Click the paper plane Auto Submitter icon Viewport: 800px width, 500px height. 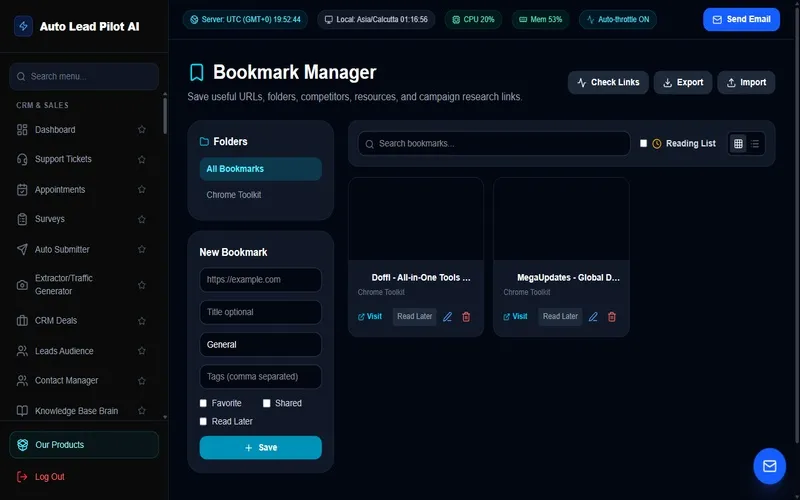(22, 249)
